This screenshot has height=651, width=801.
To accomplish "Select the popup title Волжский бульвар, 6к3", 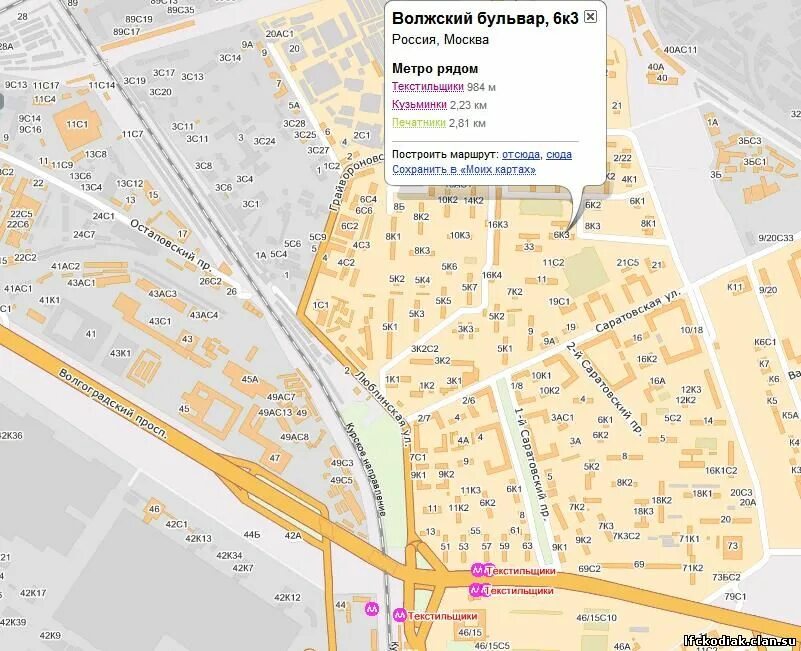I will click(485, 18).
